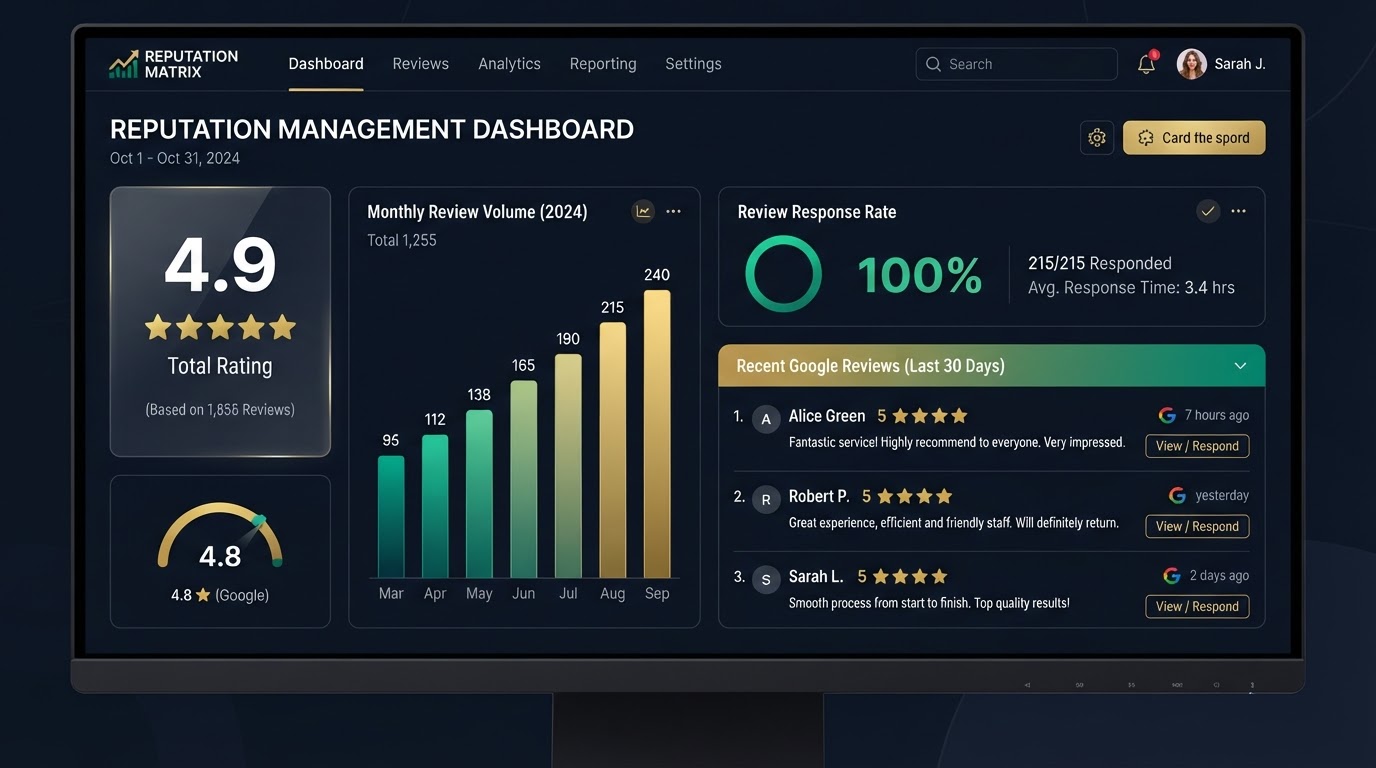This screenshot has width=1376, height=768.
Task: Click the checkmark icon in Response Rate
Action: (x=1208, y=211)
